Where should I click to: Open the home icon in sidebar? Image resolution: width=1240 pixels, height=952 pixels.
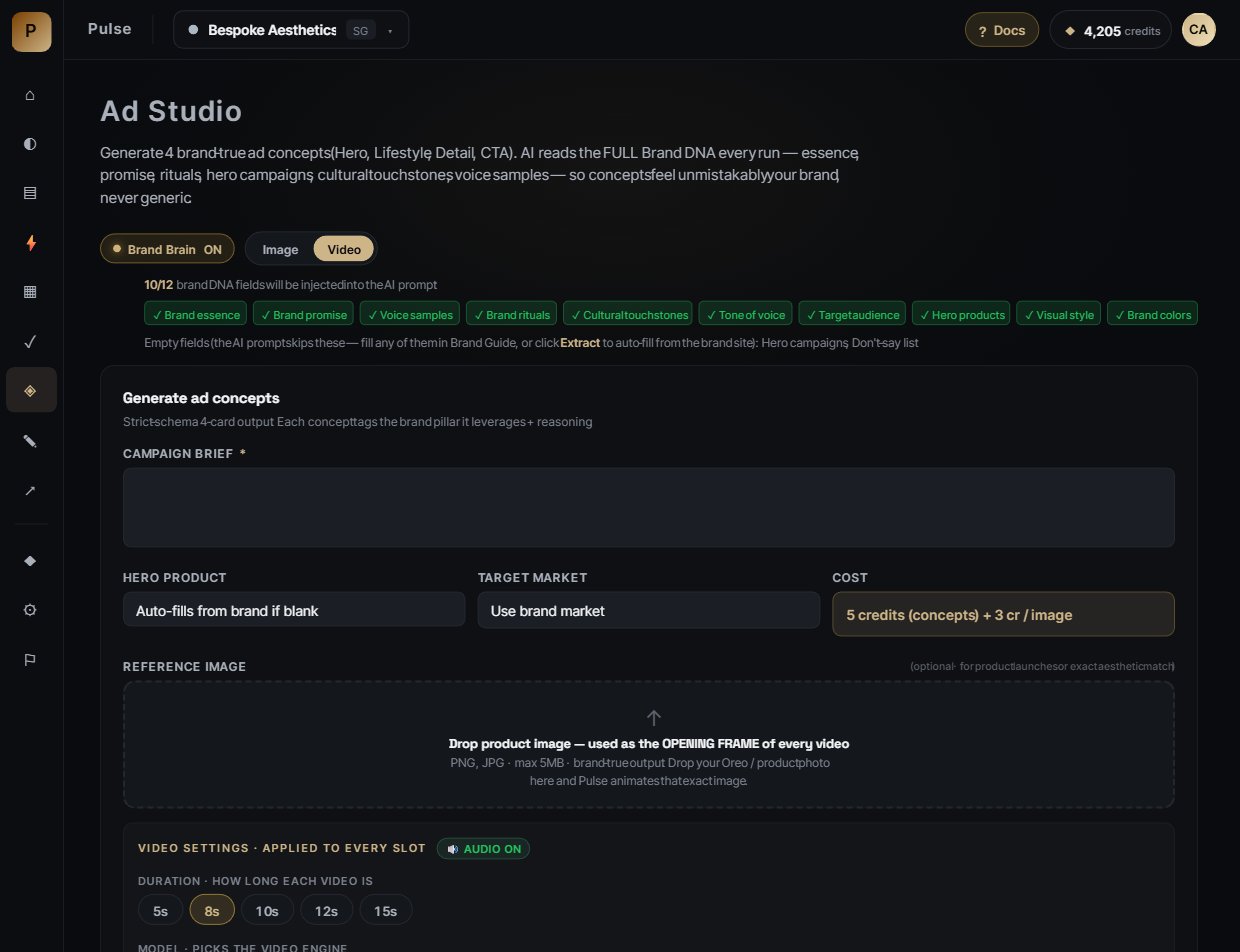click(30, 95)
